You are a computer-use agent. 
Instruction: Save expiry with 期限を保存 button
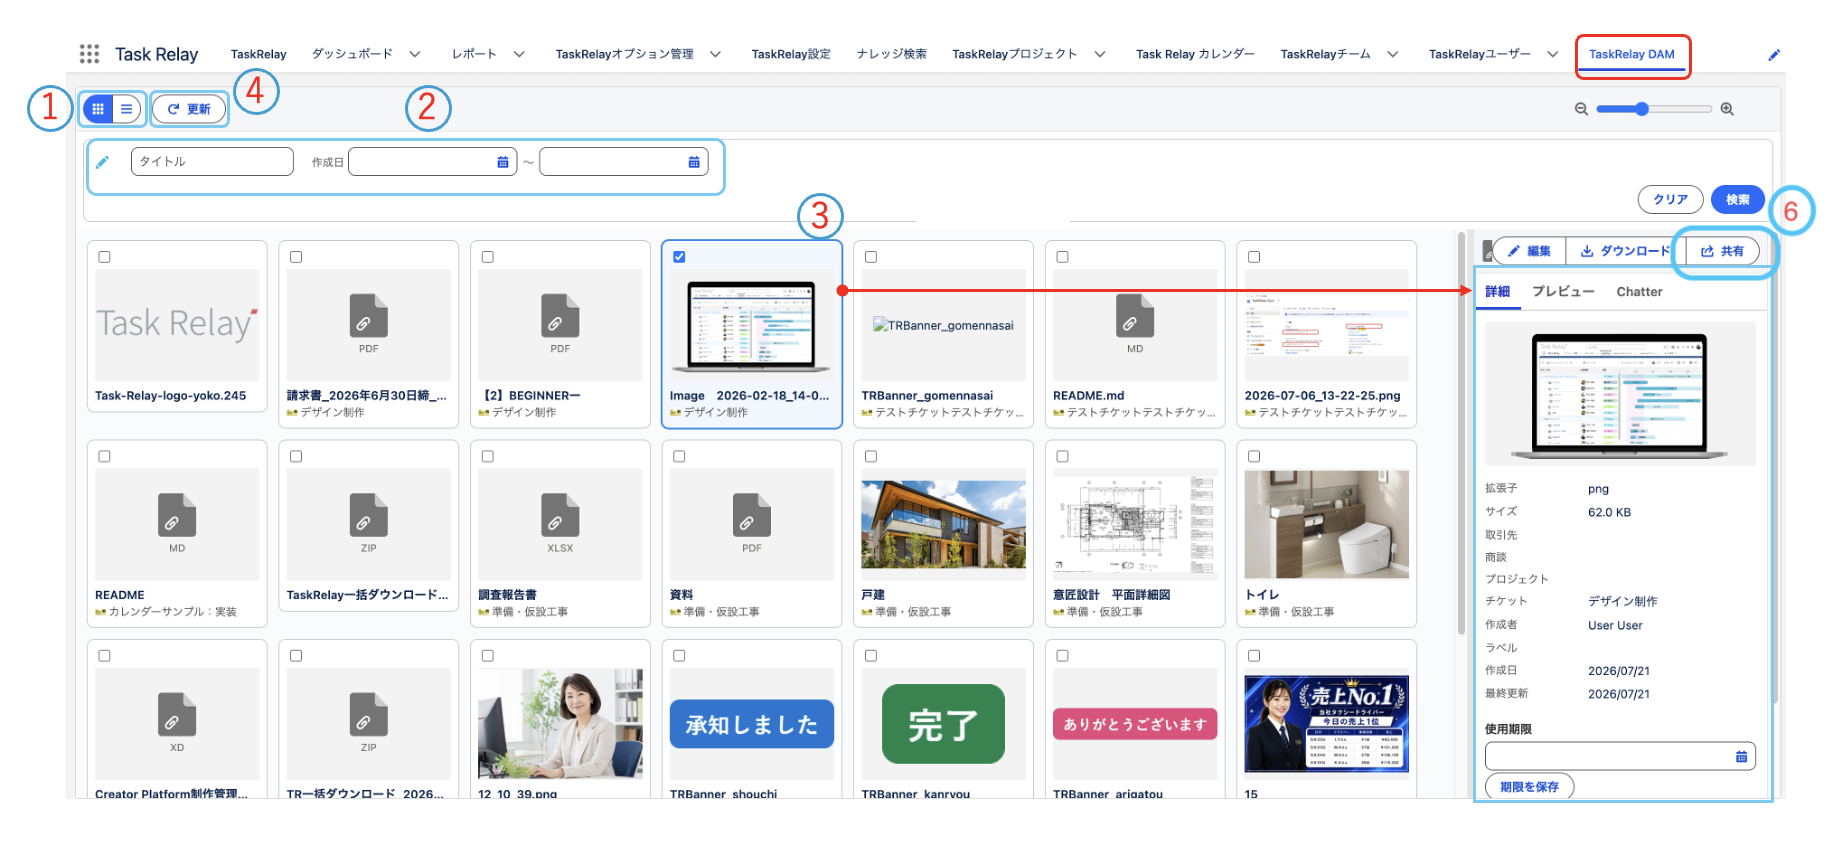(1529, 787)
